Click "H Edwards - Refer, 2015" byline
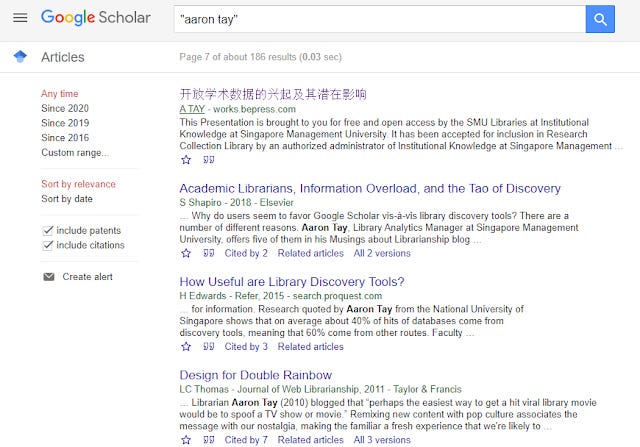The height and width of the screenshot is (447, 640). [232, 296]
